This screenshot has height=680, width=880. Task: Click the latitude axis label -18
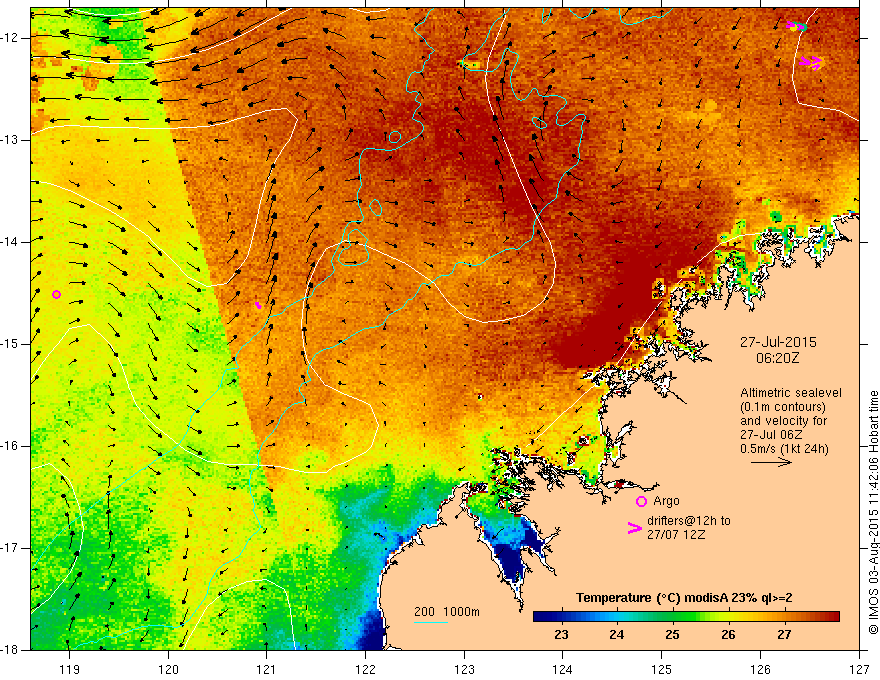(10, 650)
